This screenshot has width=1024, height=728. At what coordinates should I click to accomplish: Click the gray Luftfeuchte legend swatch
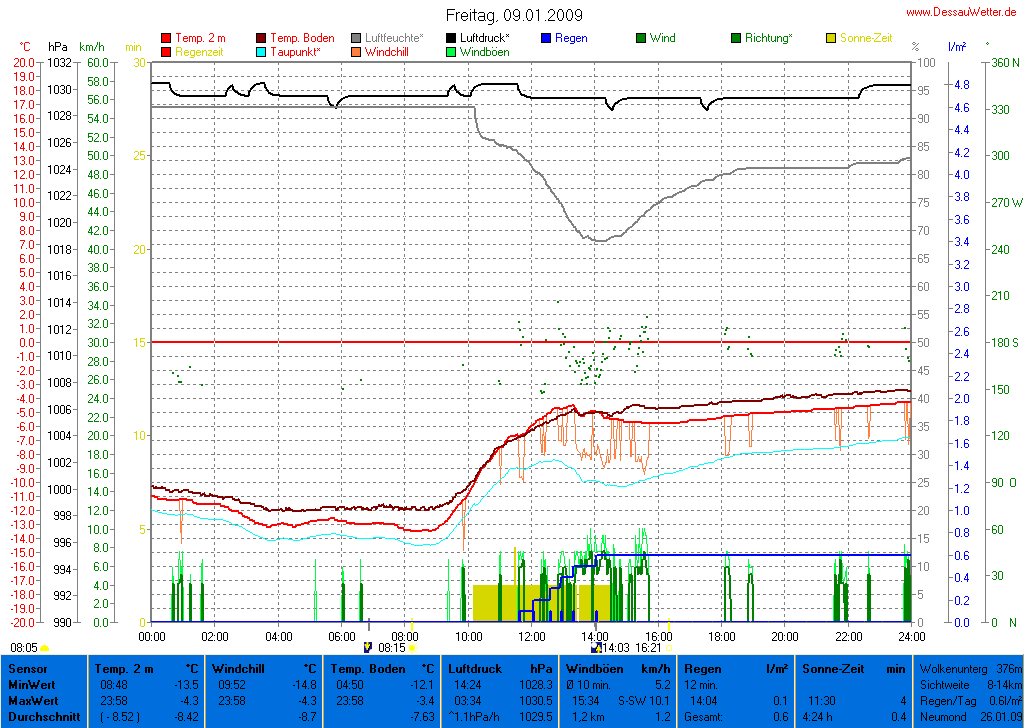pyautogui.click(x=356, y=38)
